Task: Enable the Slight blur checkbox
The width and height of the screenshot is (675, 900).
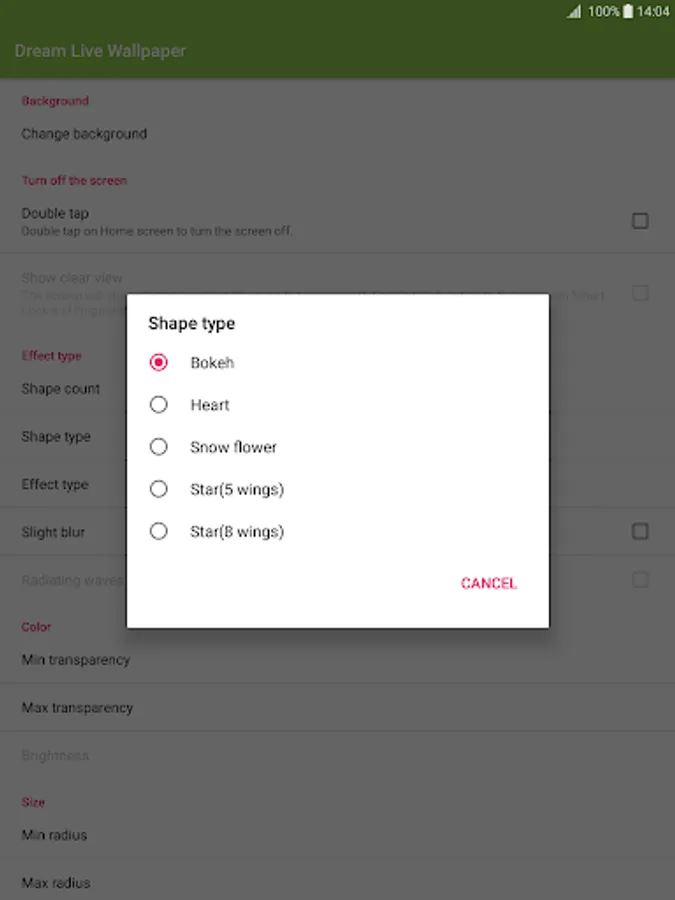Action: pyautogui.click(x=640, y=532)
